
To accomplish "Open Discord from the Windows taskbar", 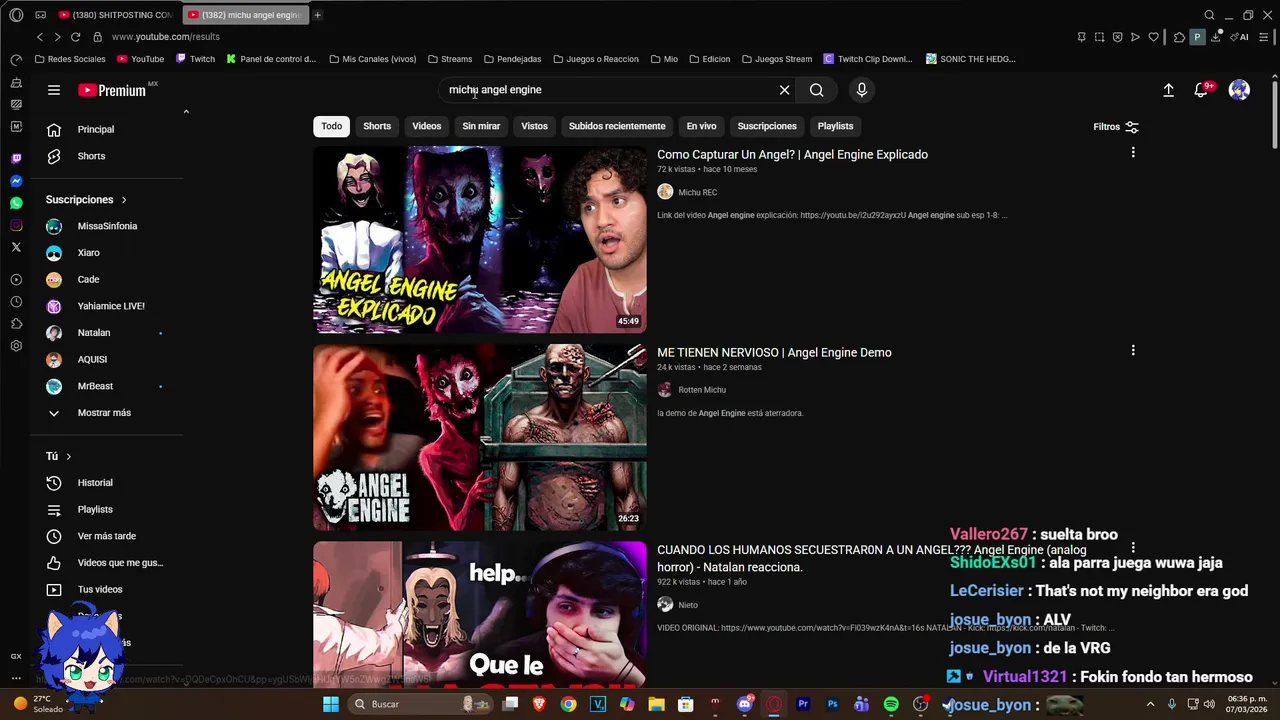I will point(745,704).
